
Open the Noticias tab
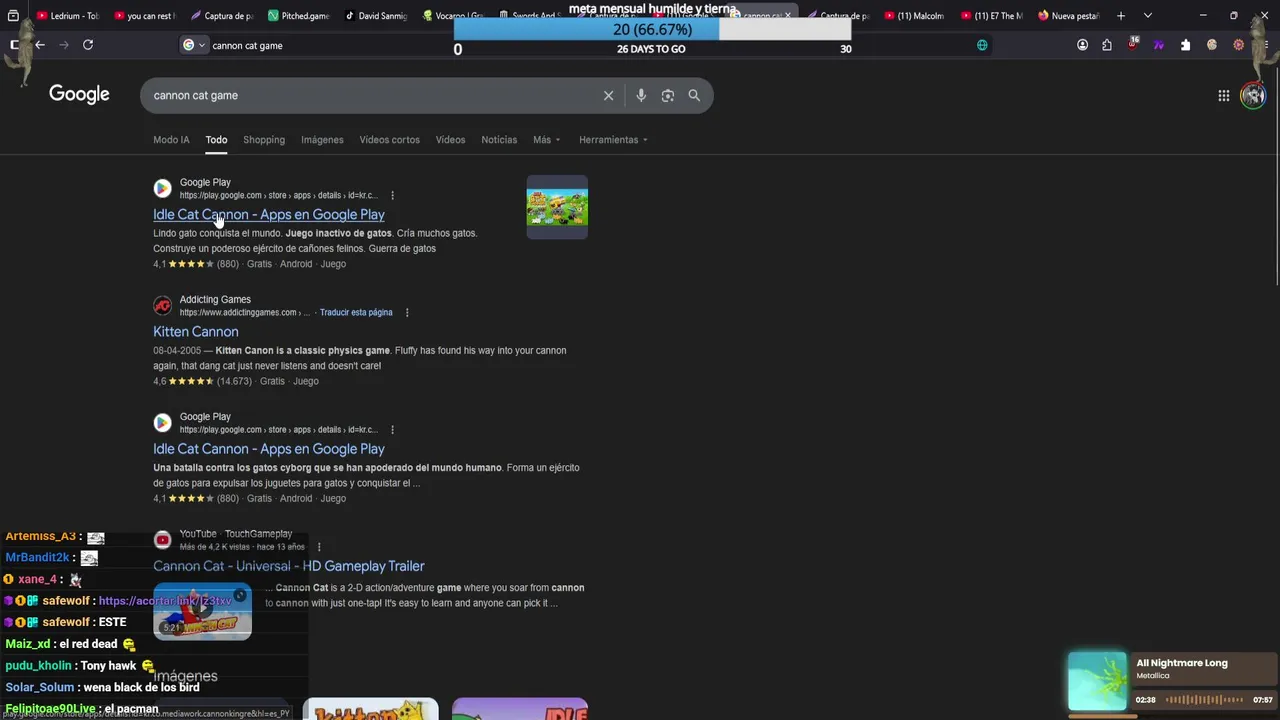click(x=499, y=140)
